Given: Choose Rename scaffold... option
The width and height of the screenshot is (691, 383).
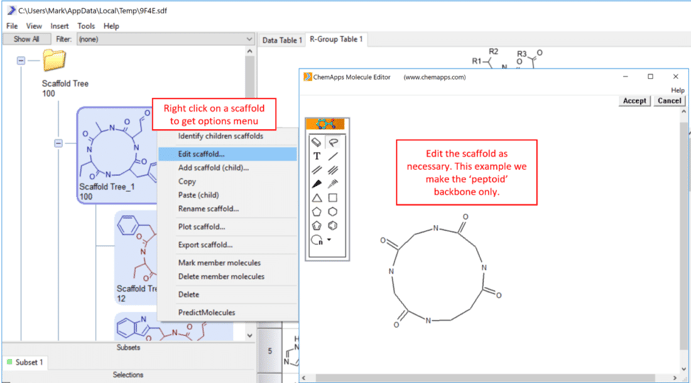Looking at the screenshot, I should pyautogui.click(x=227, y=208).
